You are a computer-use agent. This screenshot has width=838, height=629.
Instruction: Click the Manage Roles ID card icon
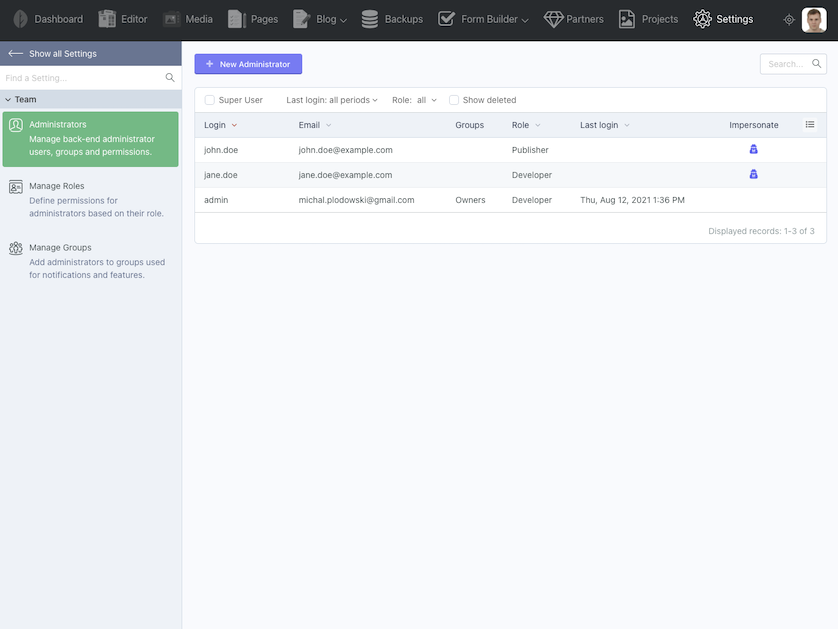pyautogui.click(x=16, y=187)
